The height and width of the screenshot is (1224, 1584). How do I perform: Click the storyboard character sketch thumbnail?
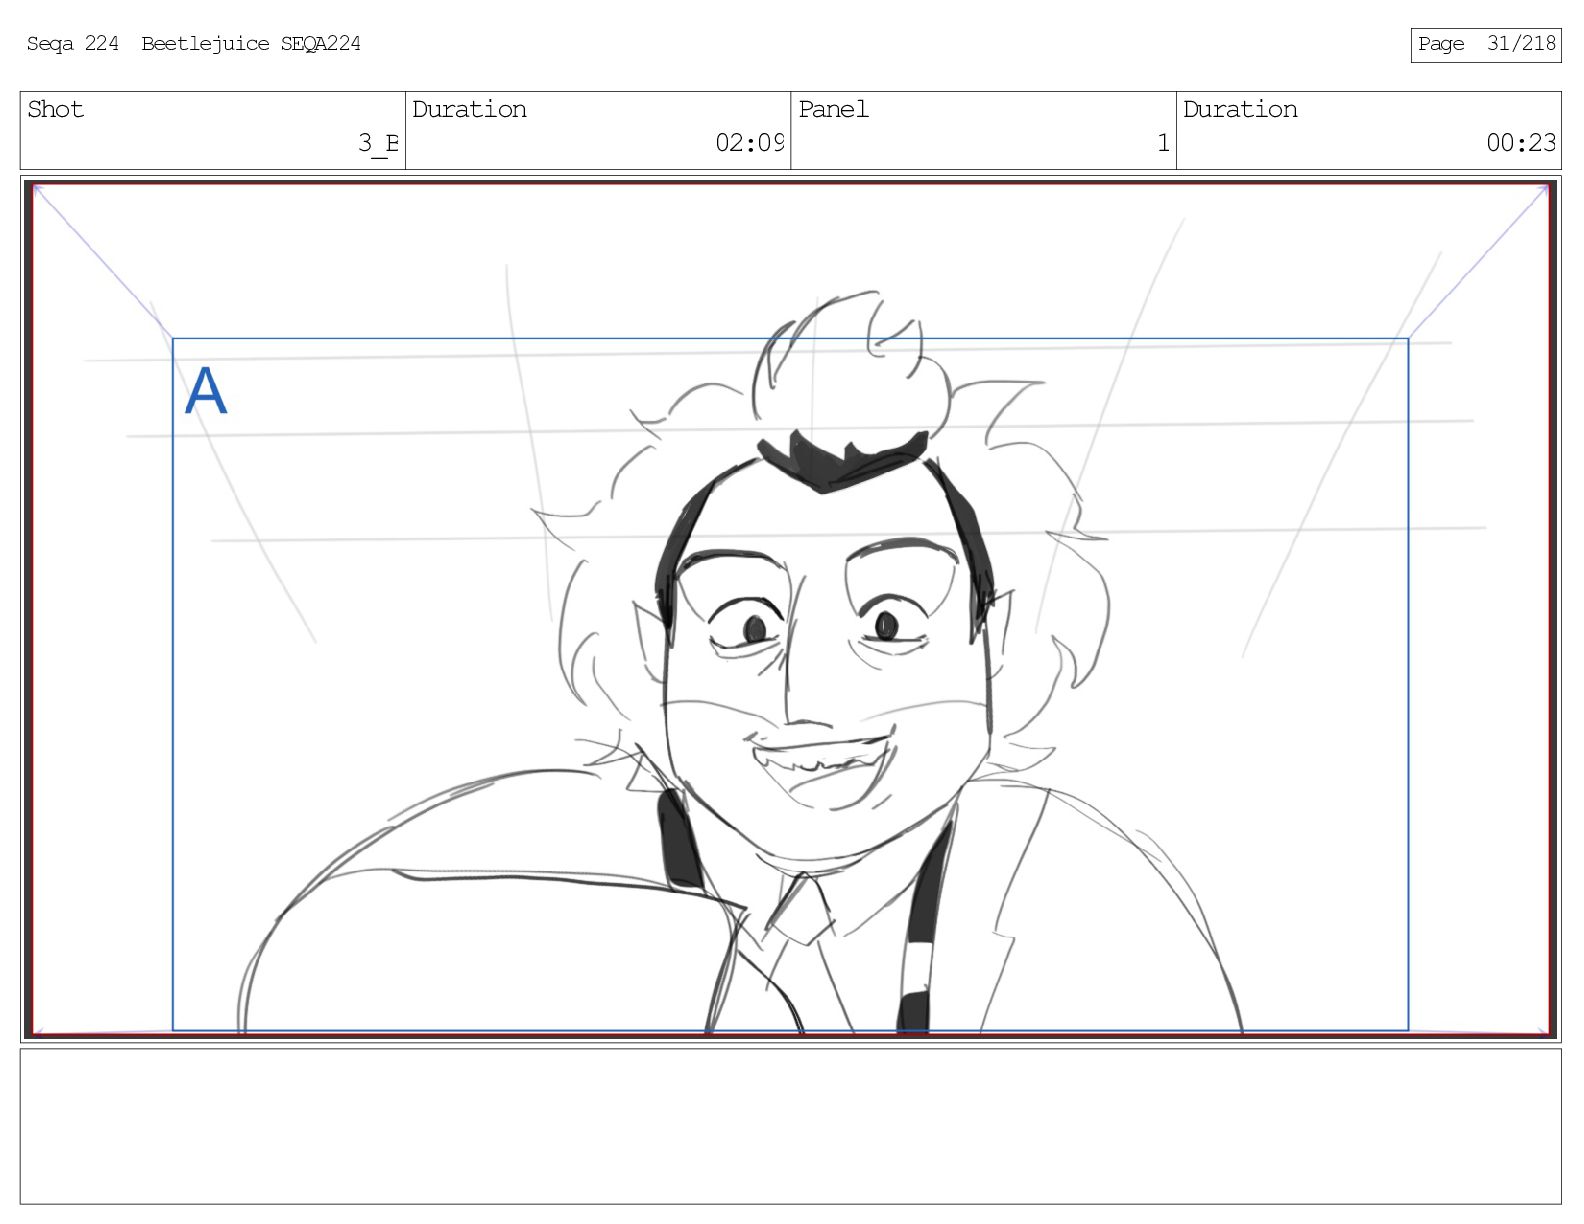[790, 608]
